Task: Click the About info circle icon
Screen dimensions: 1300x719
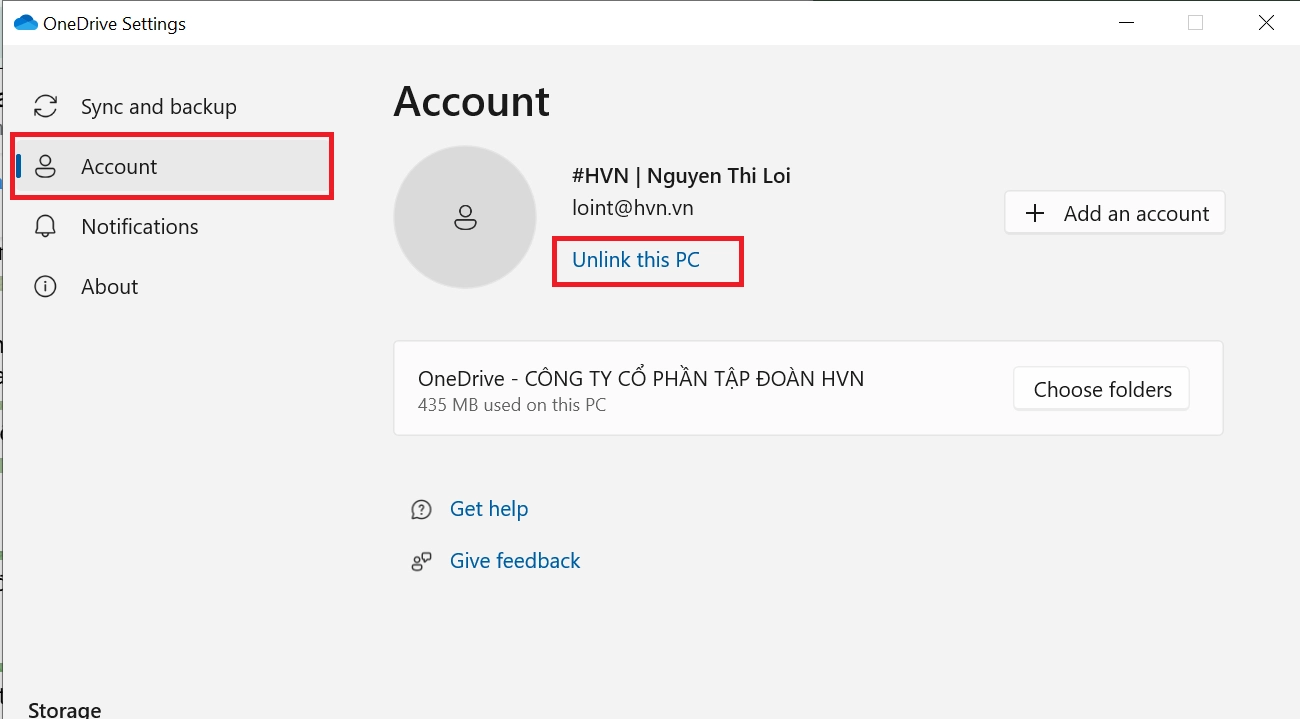Action: click(45, 287)
